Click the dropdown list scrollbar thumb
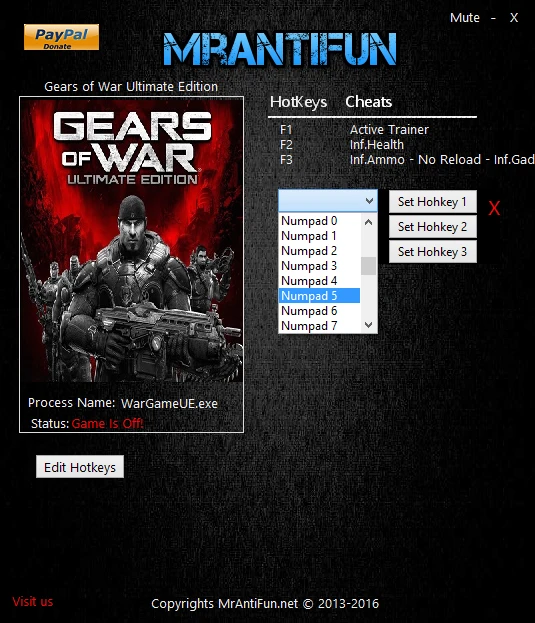 [369, 266]
